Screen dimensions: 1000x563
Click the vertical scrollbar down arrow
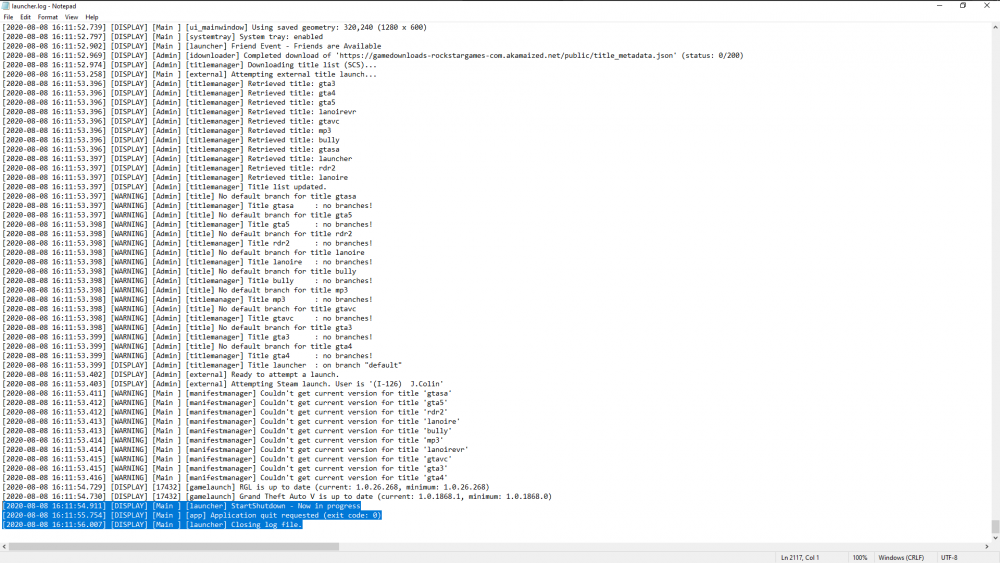click(x=995, y=537)
